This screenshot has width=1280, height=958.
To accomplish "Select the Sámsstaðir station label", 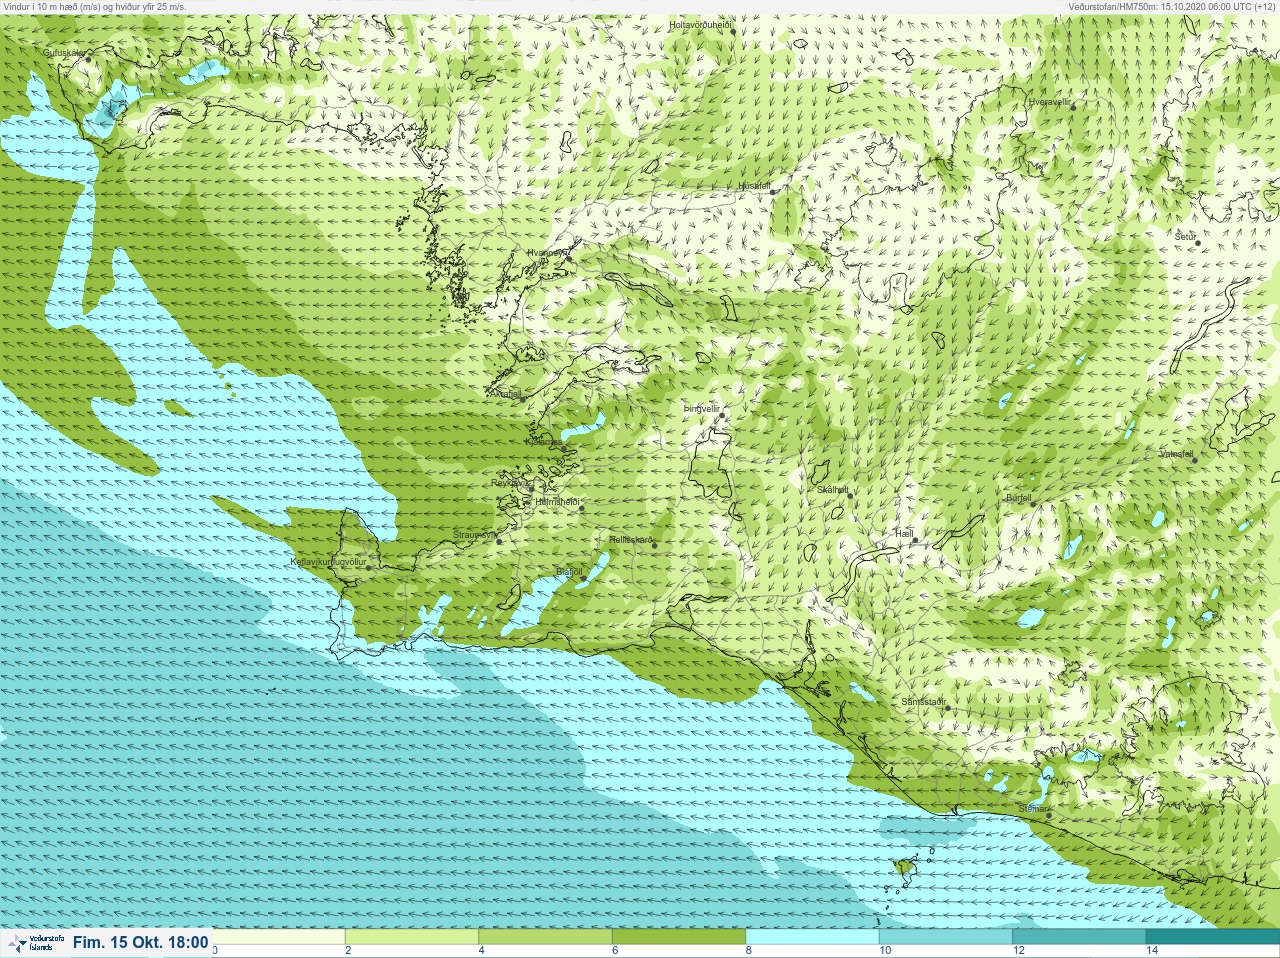I will coord(923,702).
